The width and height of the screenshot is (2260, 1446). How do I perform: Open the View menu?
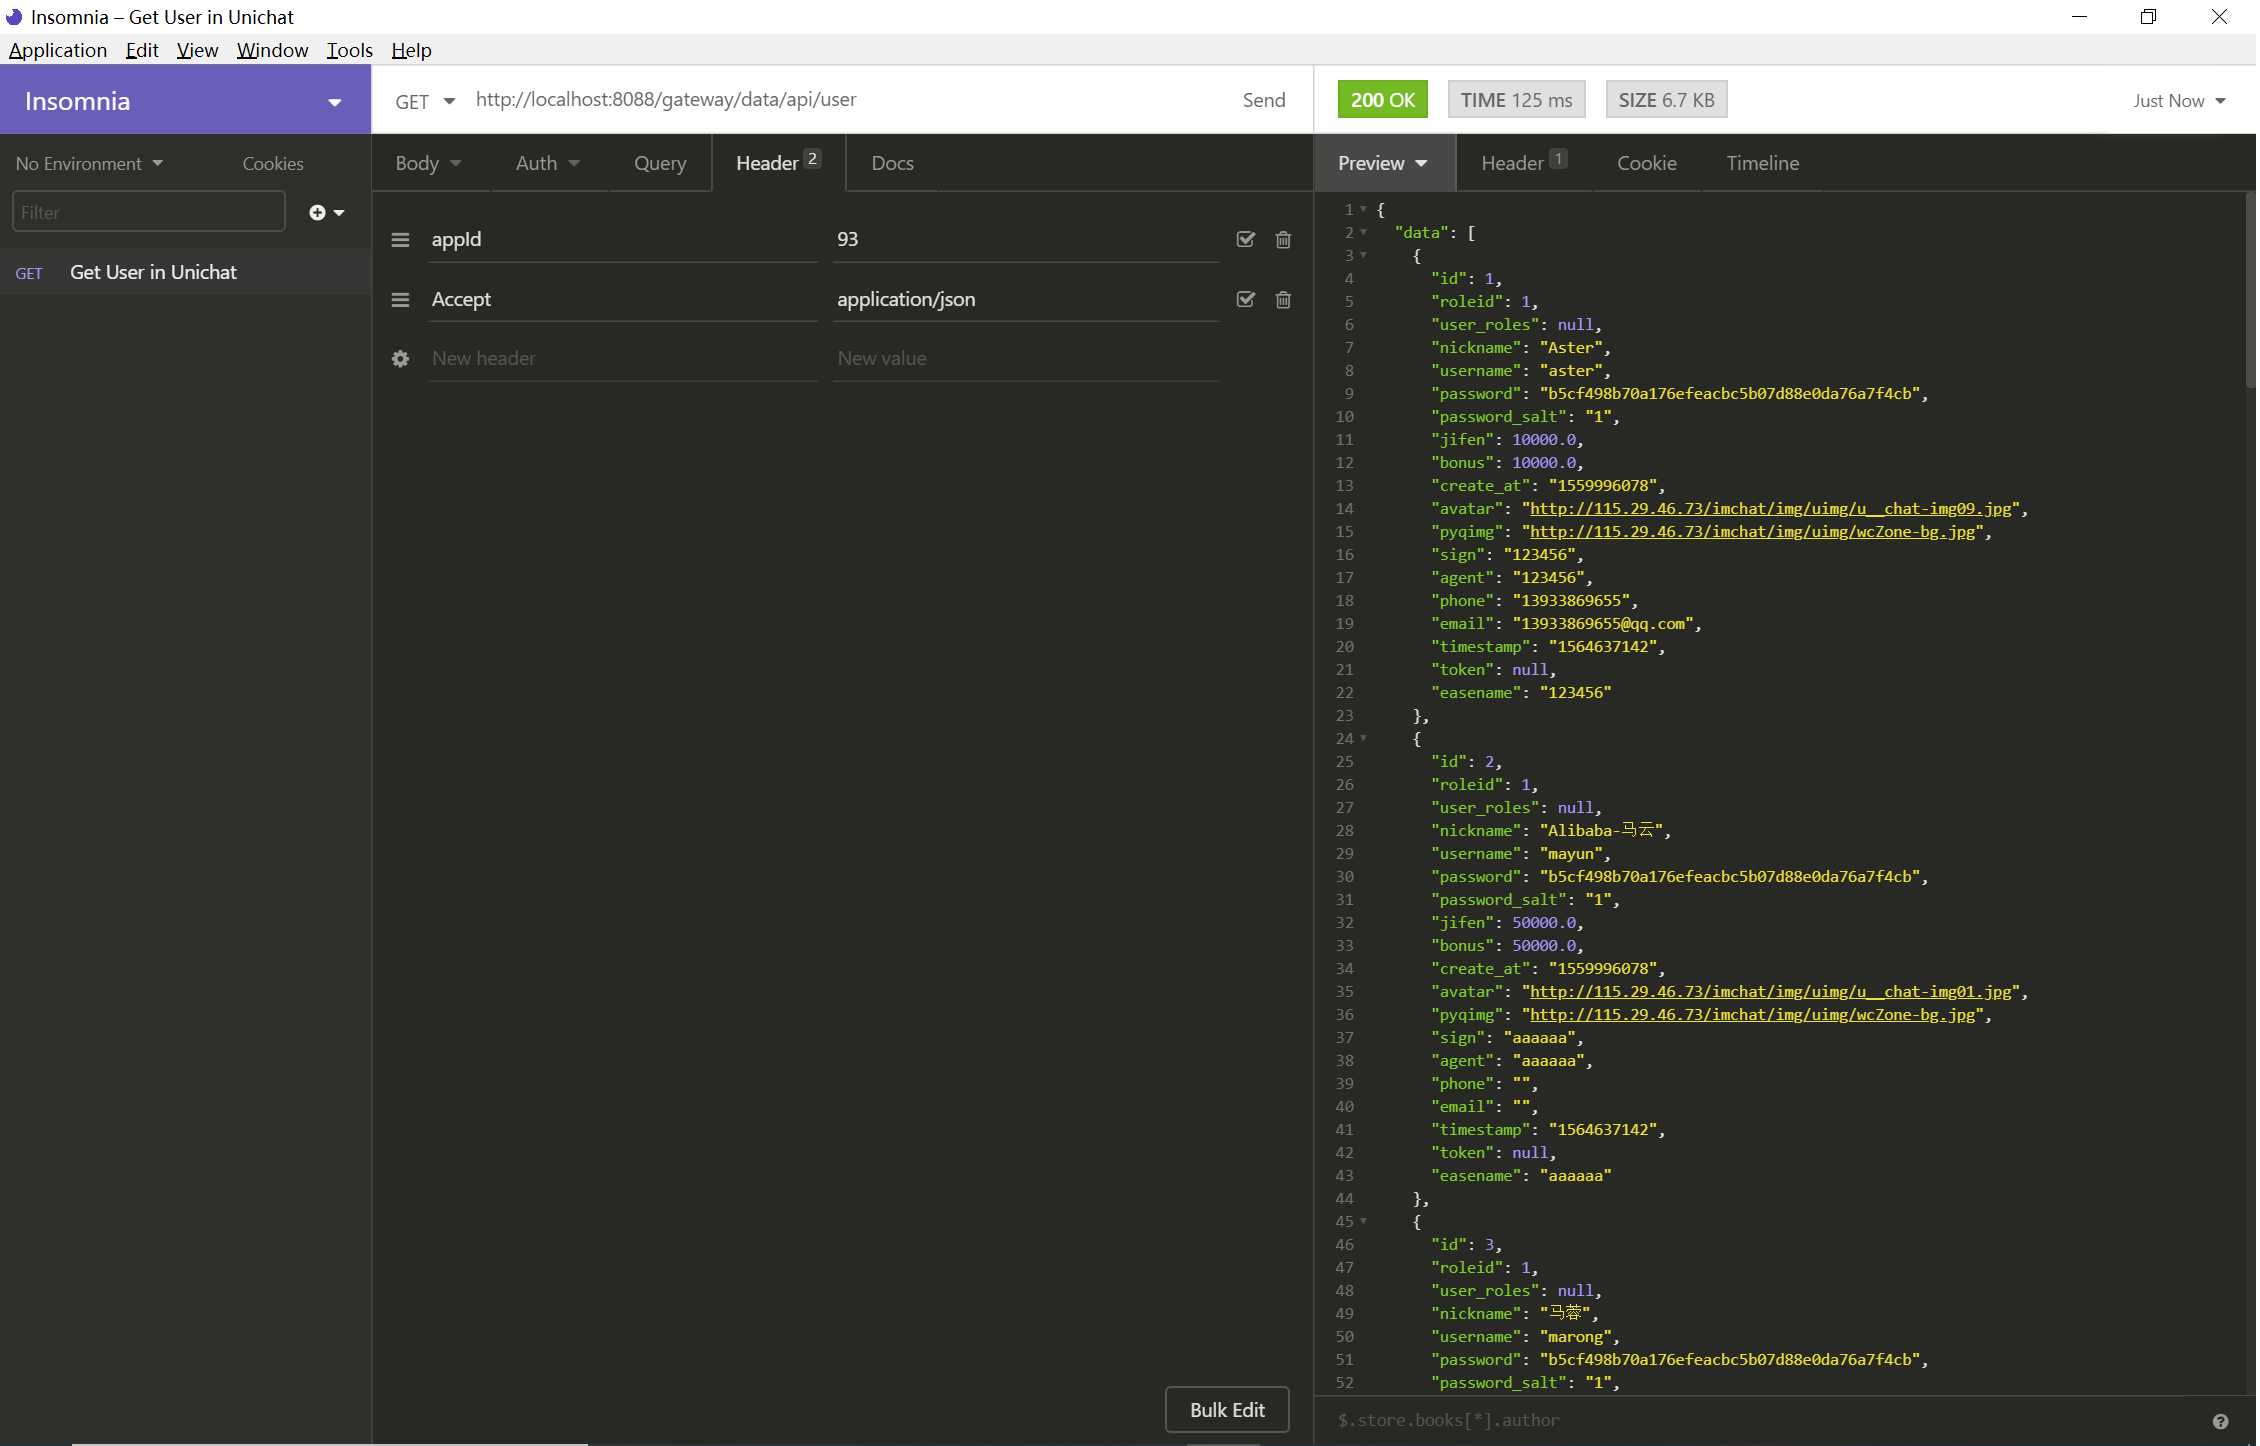pos(197,50)
